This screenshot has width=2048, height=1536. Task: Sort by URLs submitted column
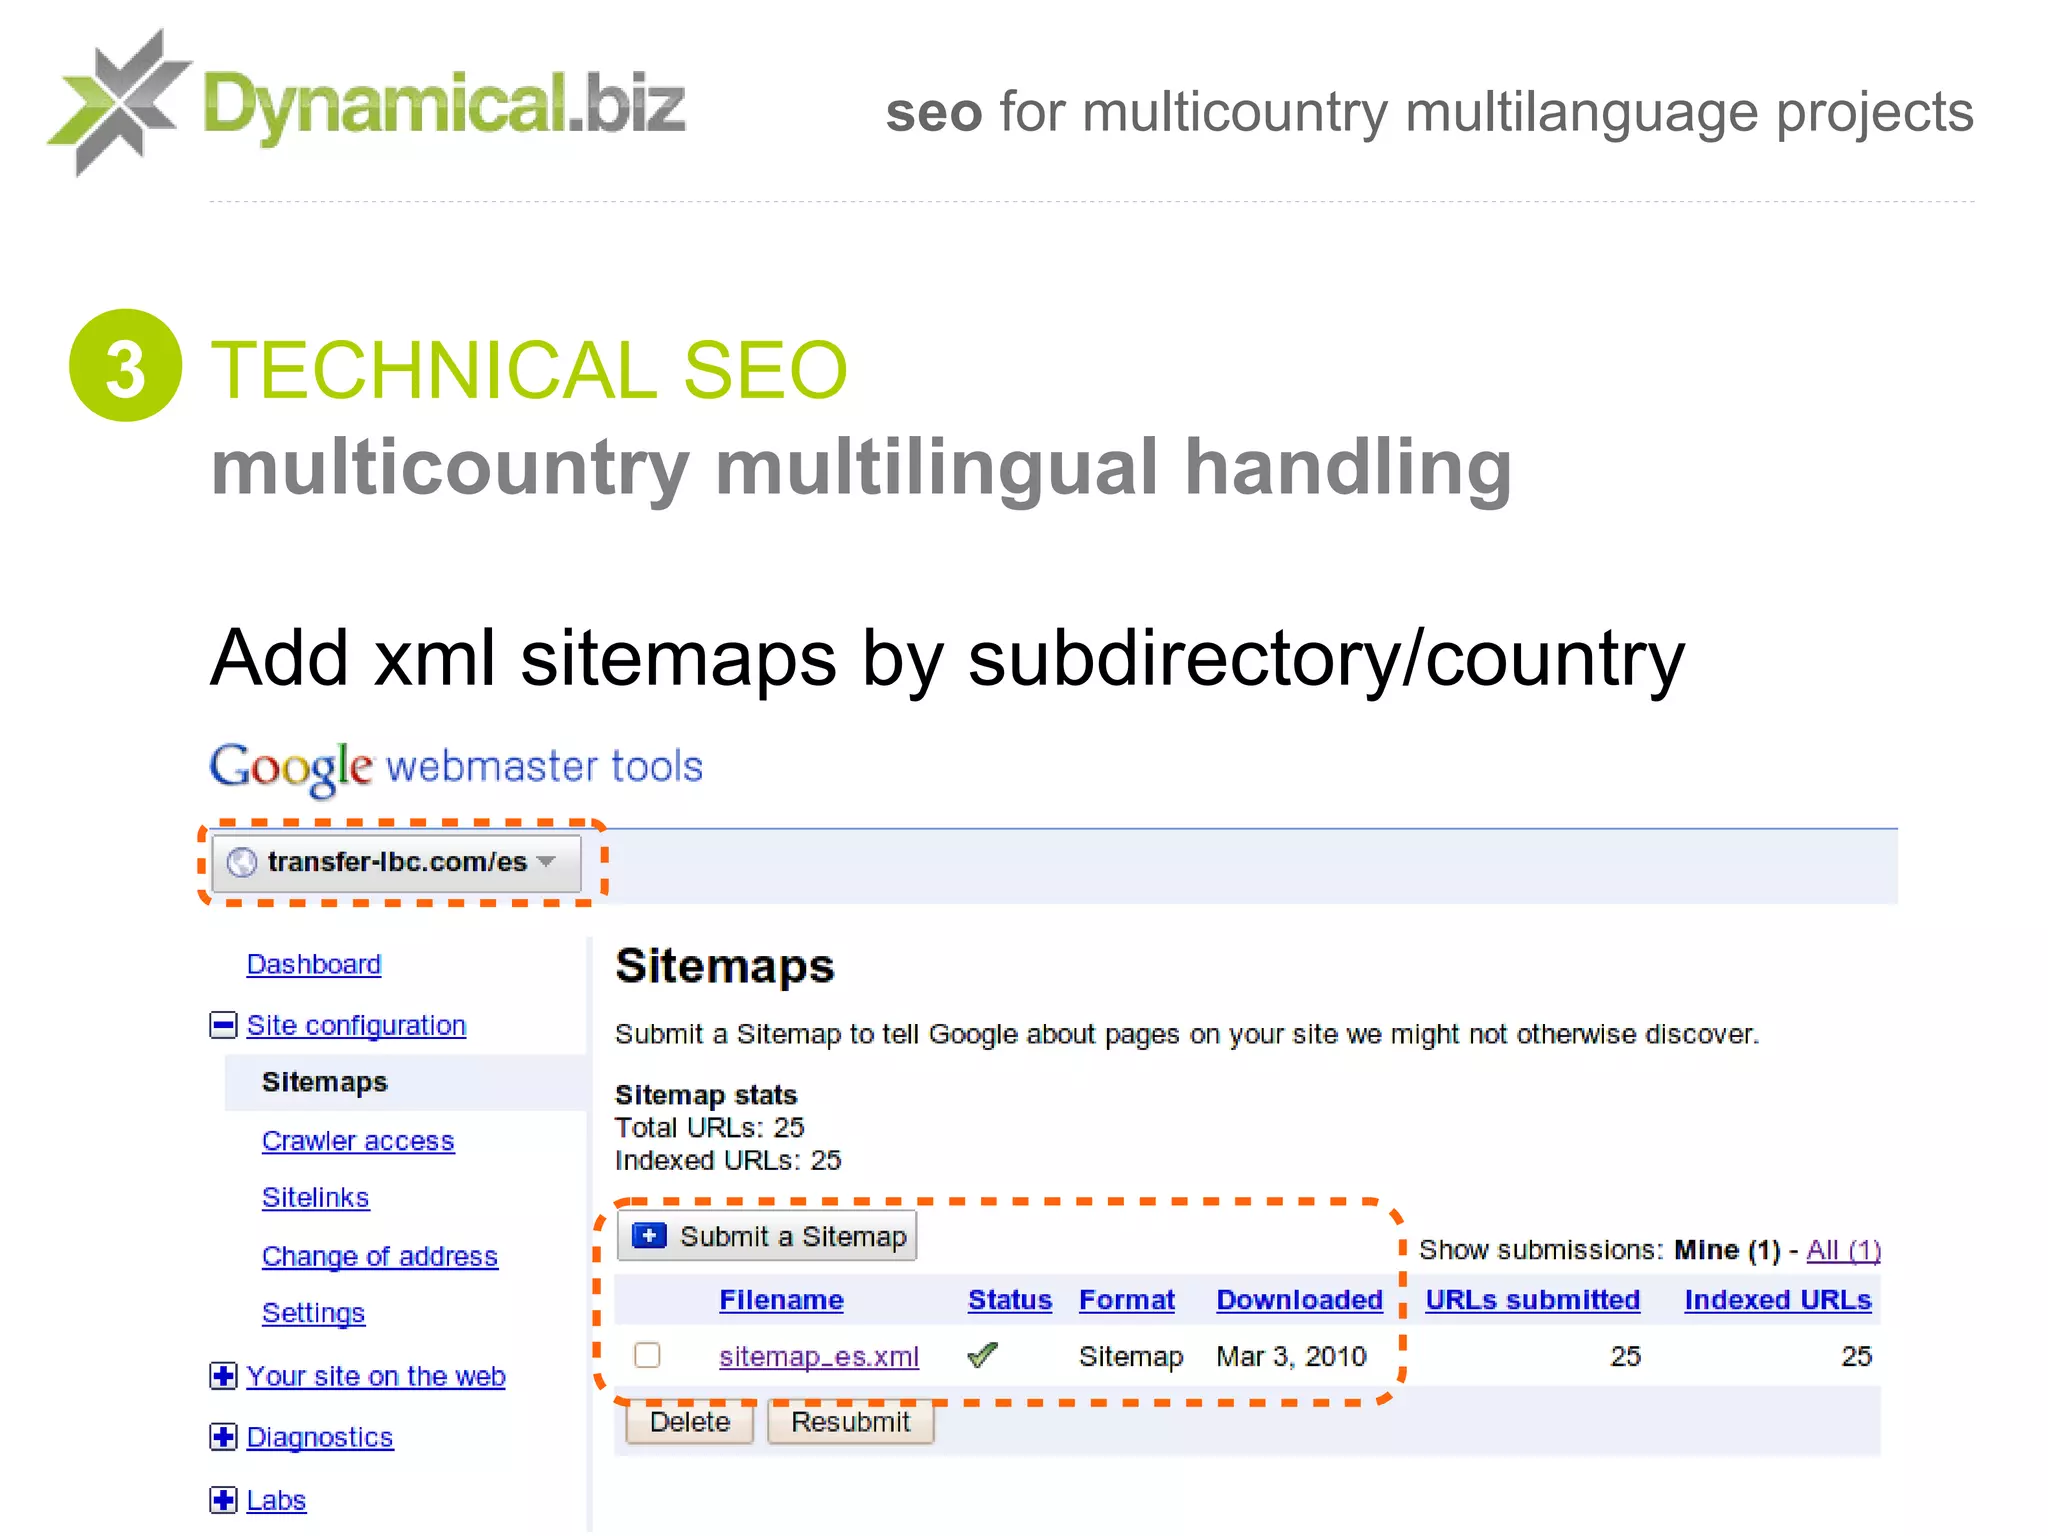click(x=1532, y=1300)
